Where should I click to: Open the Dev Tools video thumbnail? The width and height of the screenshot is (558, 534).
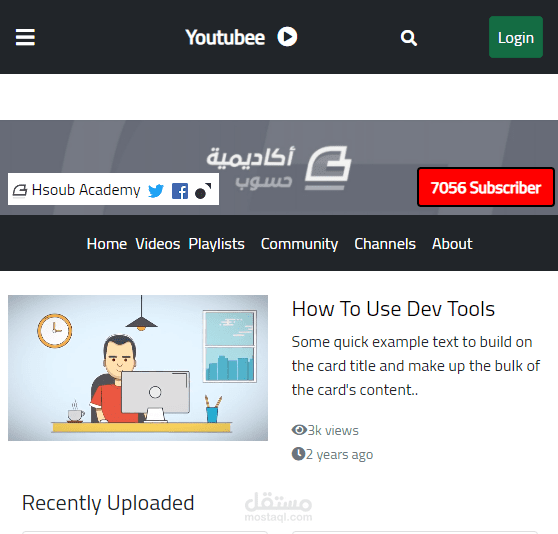[138, 368]
